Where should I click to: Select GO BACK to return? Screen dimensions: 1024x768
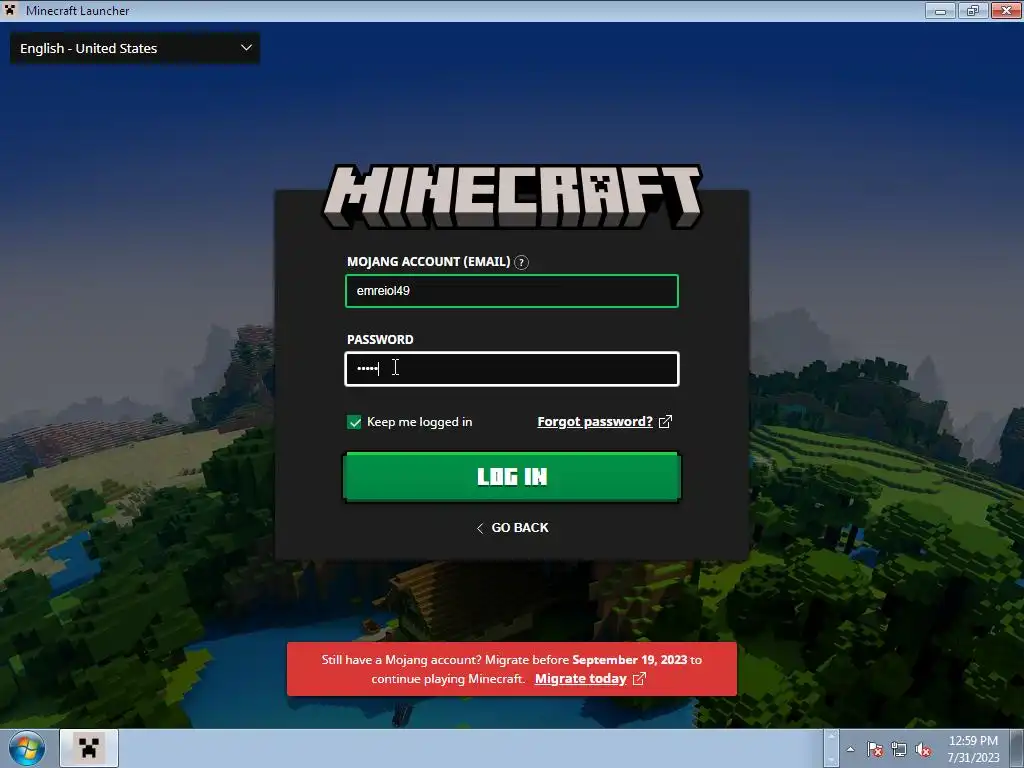point(513,528)
